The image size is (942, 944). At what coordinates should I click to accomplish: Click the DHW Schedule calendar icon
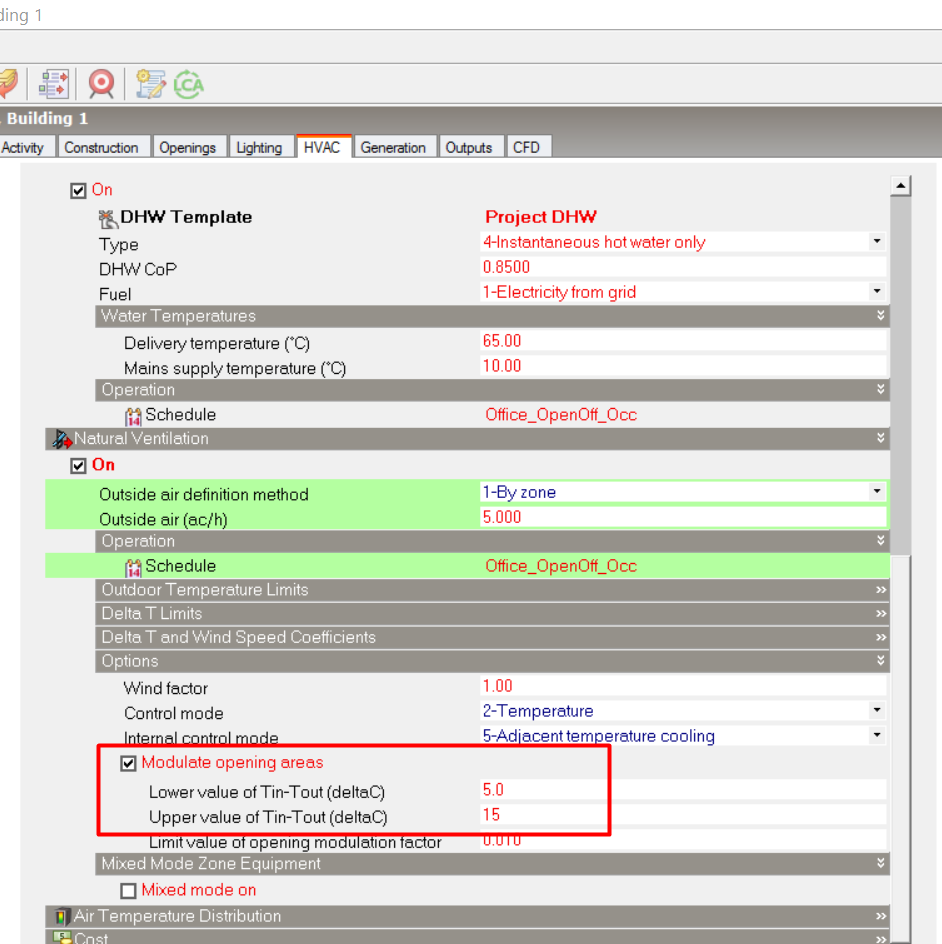pyautogui.click(x=133, y=416)
